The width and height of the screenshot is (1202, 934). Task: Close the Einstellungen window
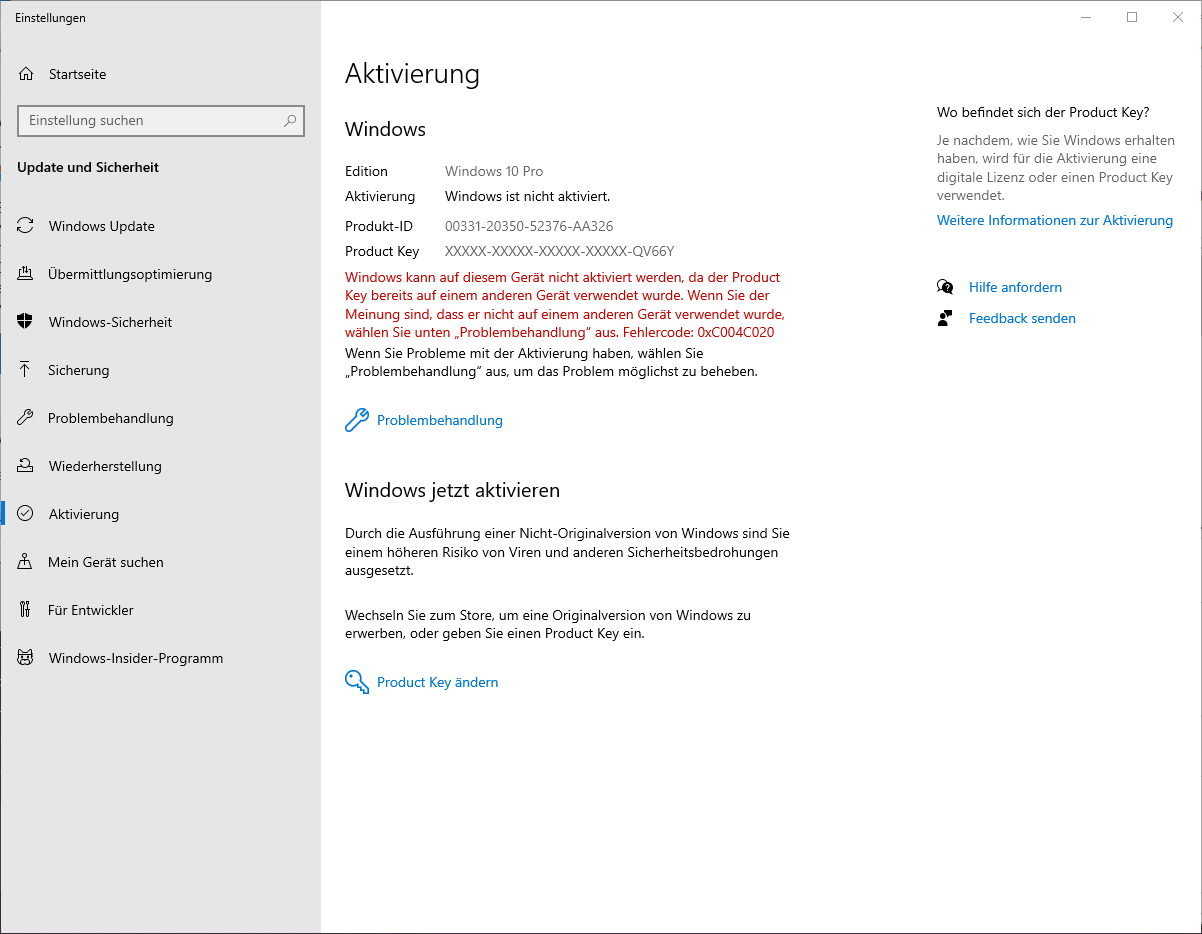click(x=1178, y=17)
